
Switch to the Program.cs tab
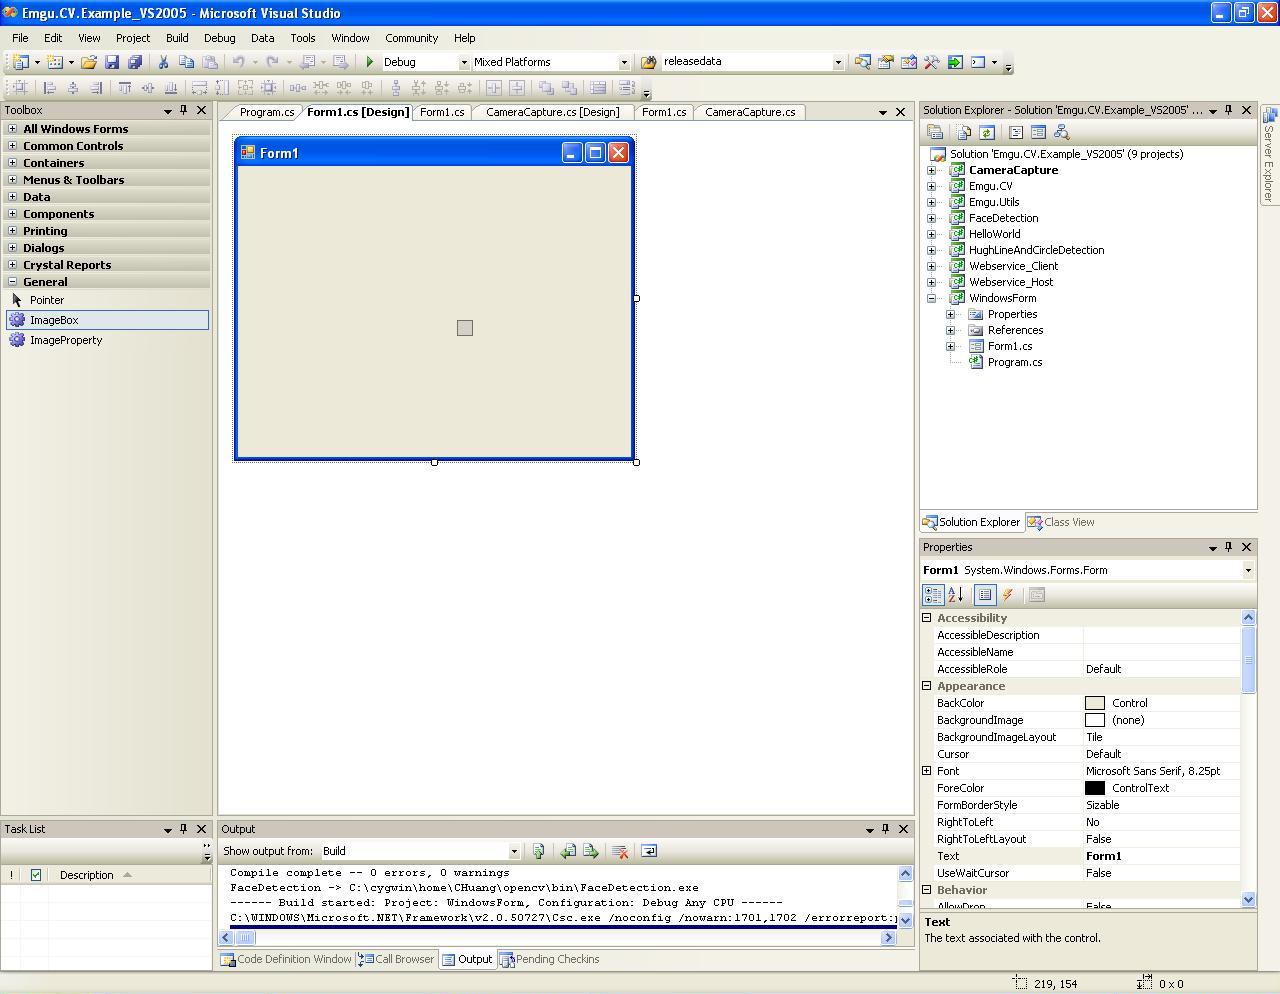pos(266,112)
